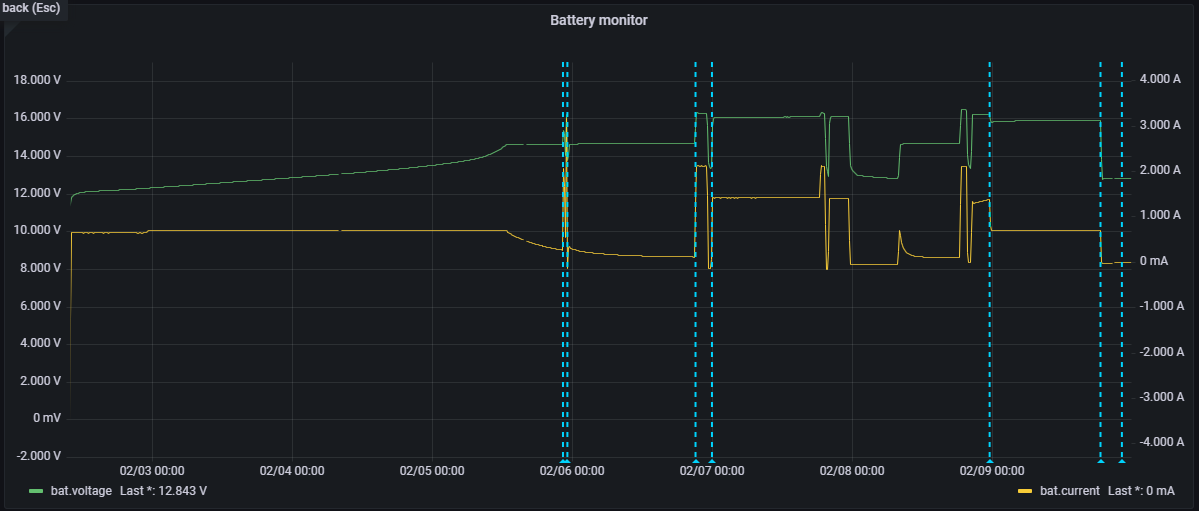1199x511 pixels.
Task: Click the 4.000 A right axis label
Action: coord(1161,80)
